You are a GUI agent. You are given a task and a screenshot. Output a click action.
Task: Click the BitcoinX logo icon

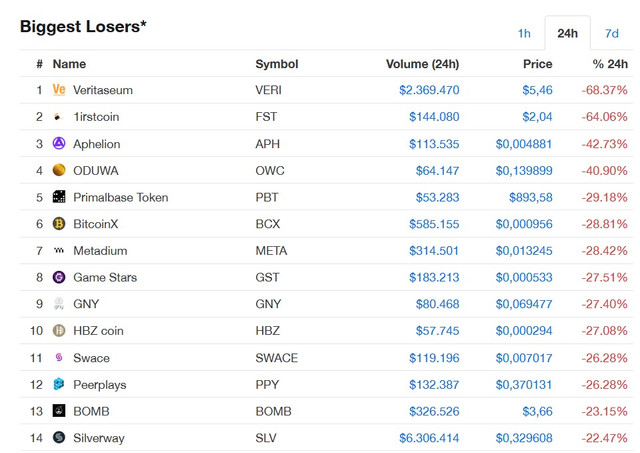click(x=59, y=224)
